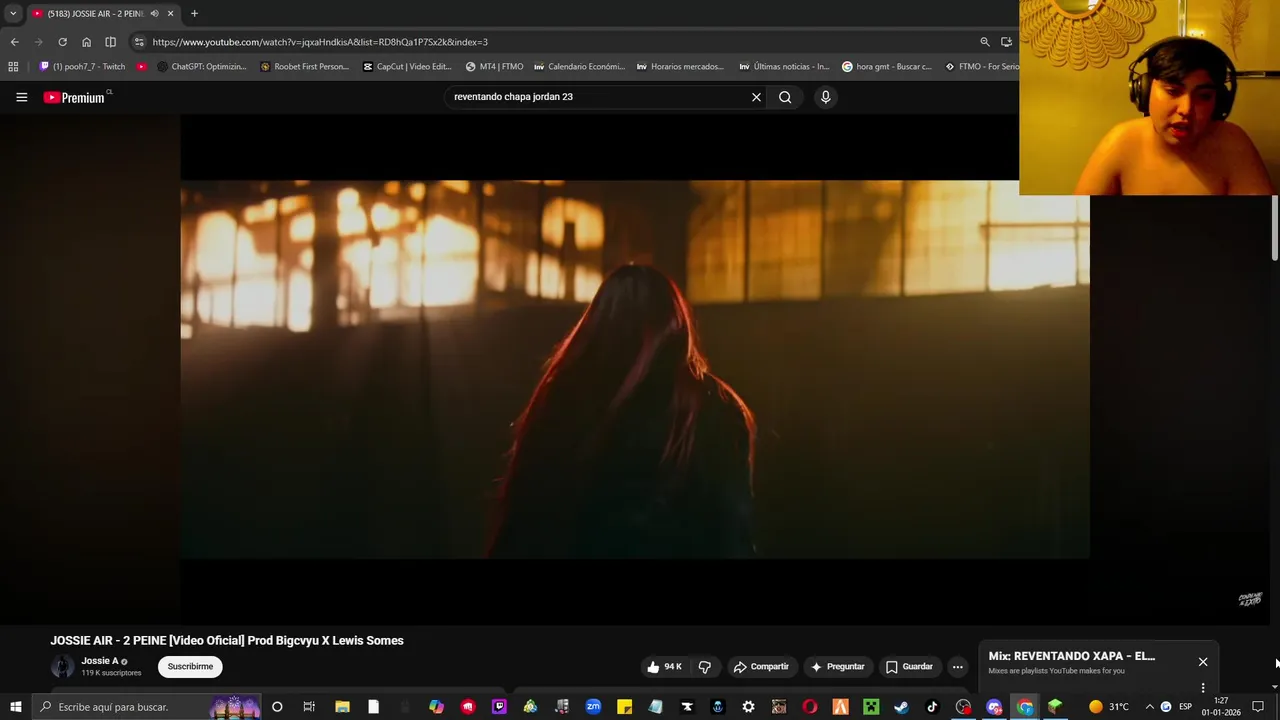The height and width of the screenshot is (720, 1280).
Task: Expand hidden system tray icons
Action: tap(1149, 707)
